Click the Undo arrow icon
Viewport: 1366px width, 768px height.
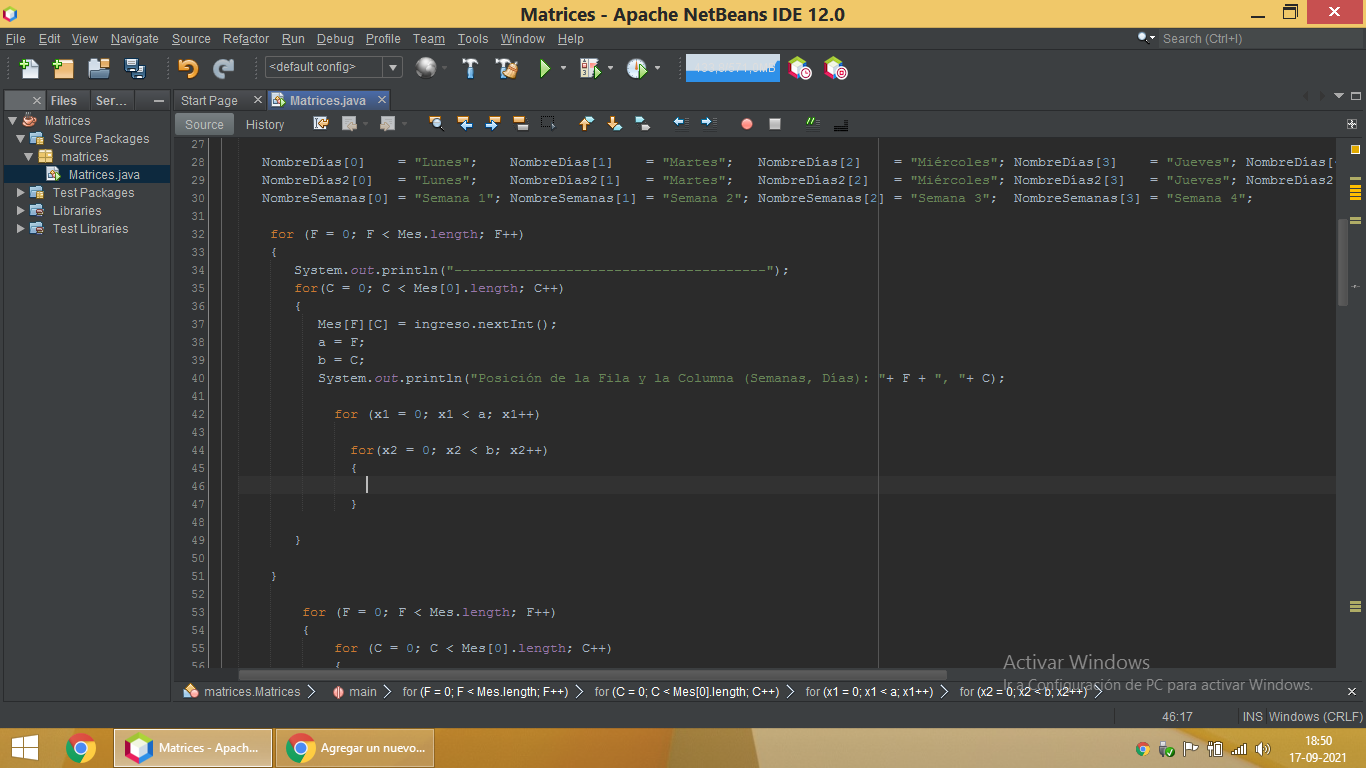coord(188,68)
